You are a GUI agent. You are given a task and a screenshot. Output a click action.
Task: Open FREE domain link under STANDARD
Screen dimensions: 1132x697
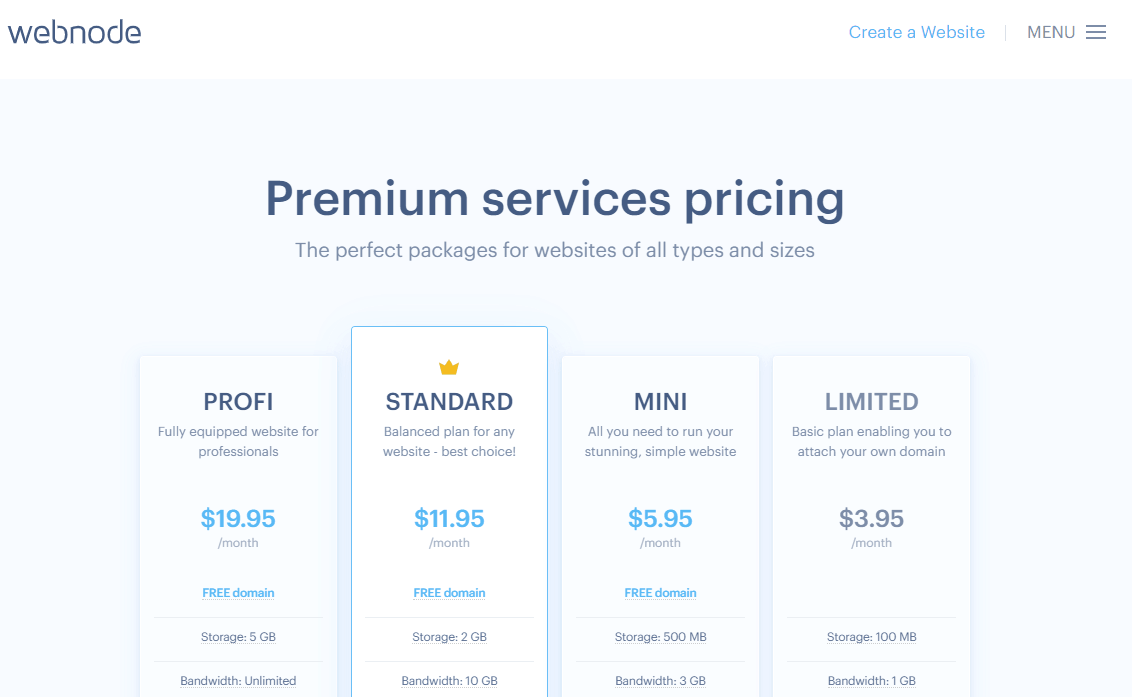449,592
